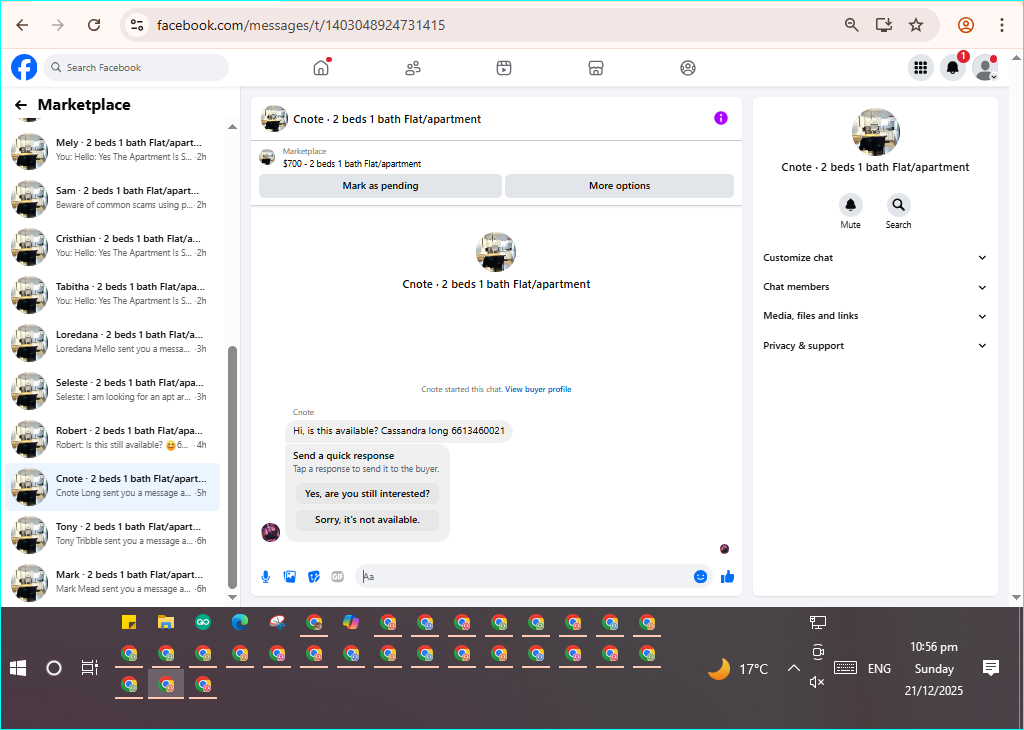Go back using the Marketplace back arrow
The height and width of the screenshot is (730, 1024).
click(21, 105)
